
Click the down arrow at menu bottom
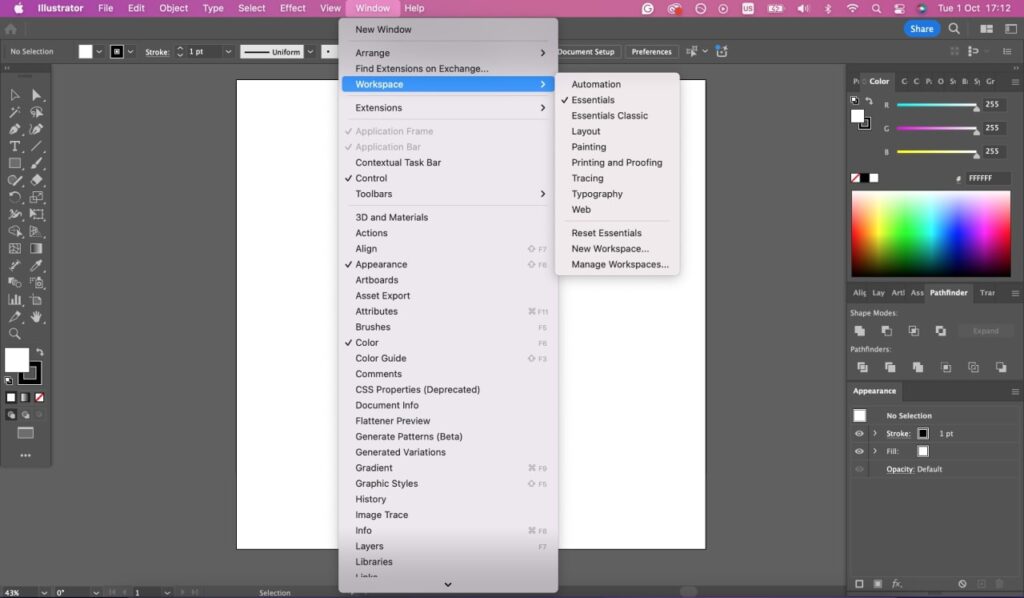click(x=448, y=585)
